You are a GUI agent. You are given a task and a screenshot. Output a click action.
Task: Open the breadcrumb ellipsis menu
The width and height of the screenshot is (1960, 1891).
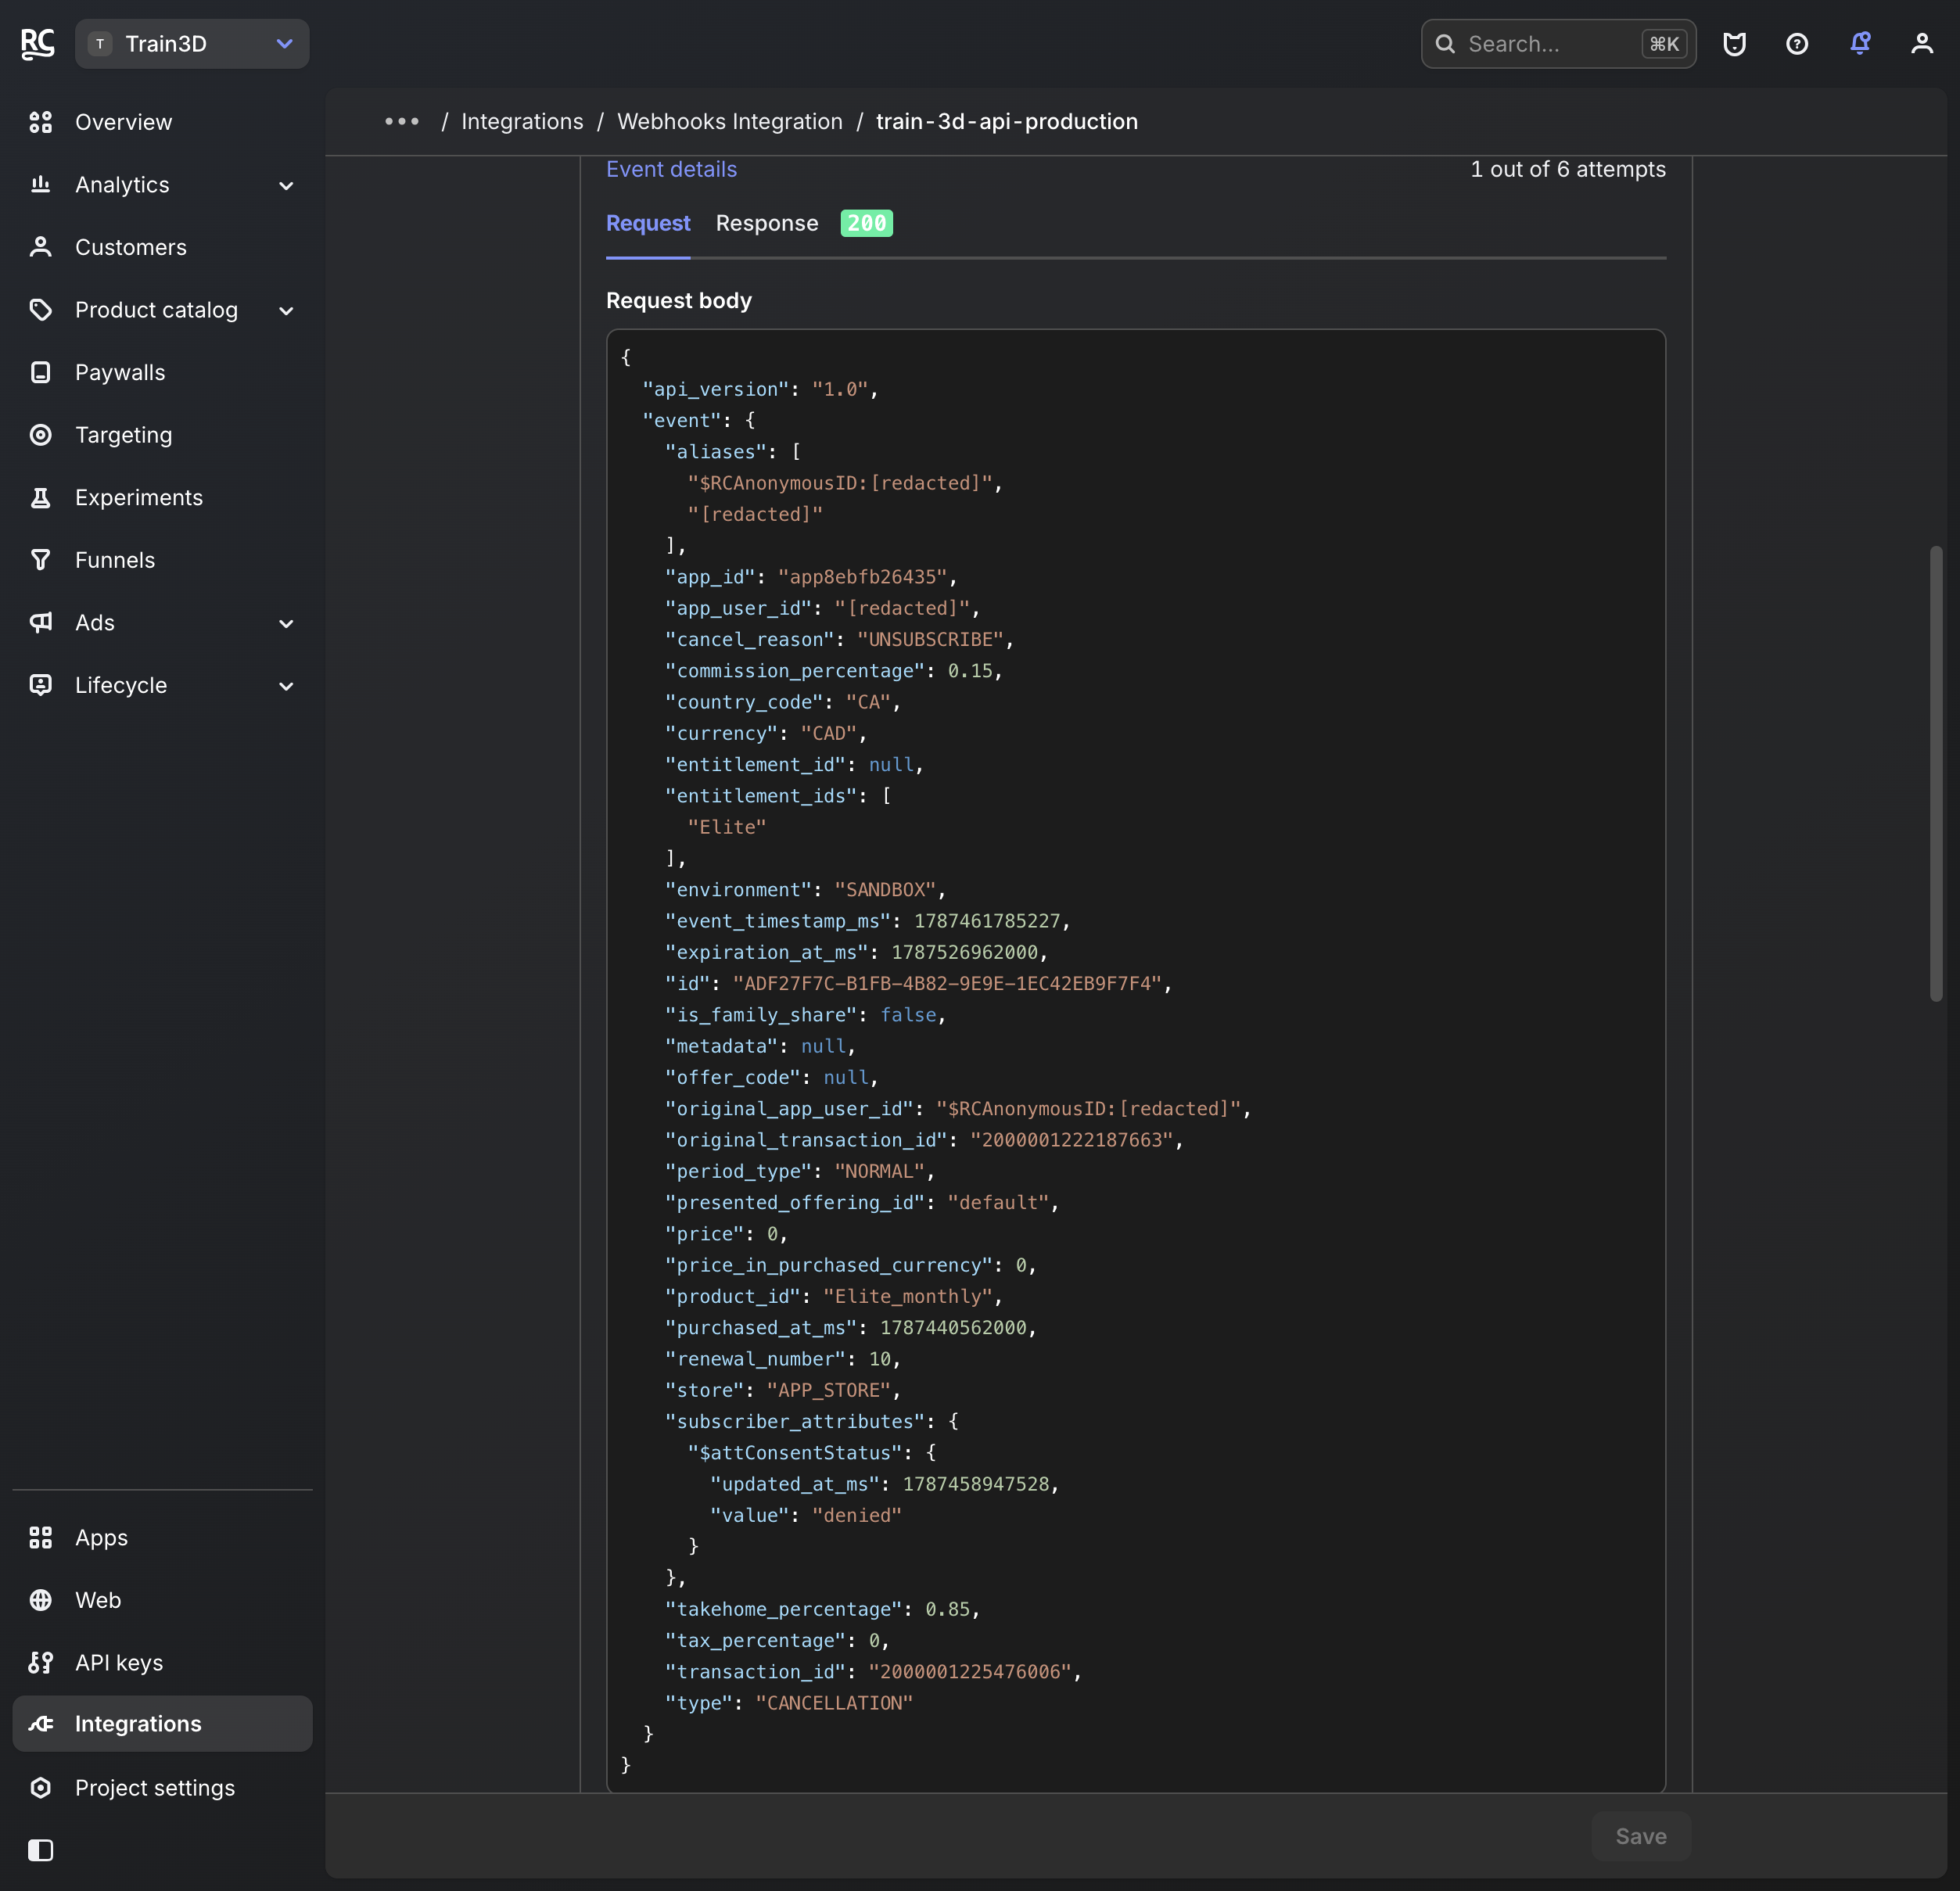pyautogui.click(x=402, y=121)
